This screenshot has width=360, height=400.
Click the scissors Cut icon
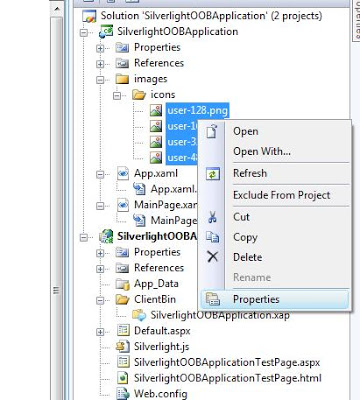click(x=212, y=217)
